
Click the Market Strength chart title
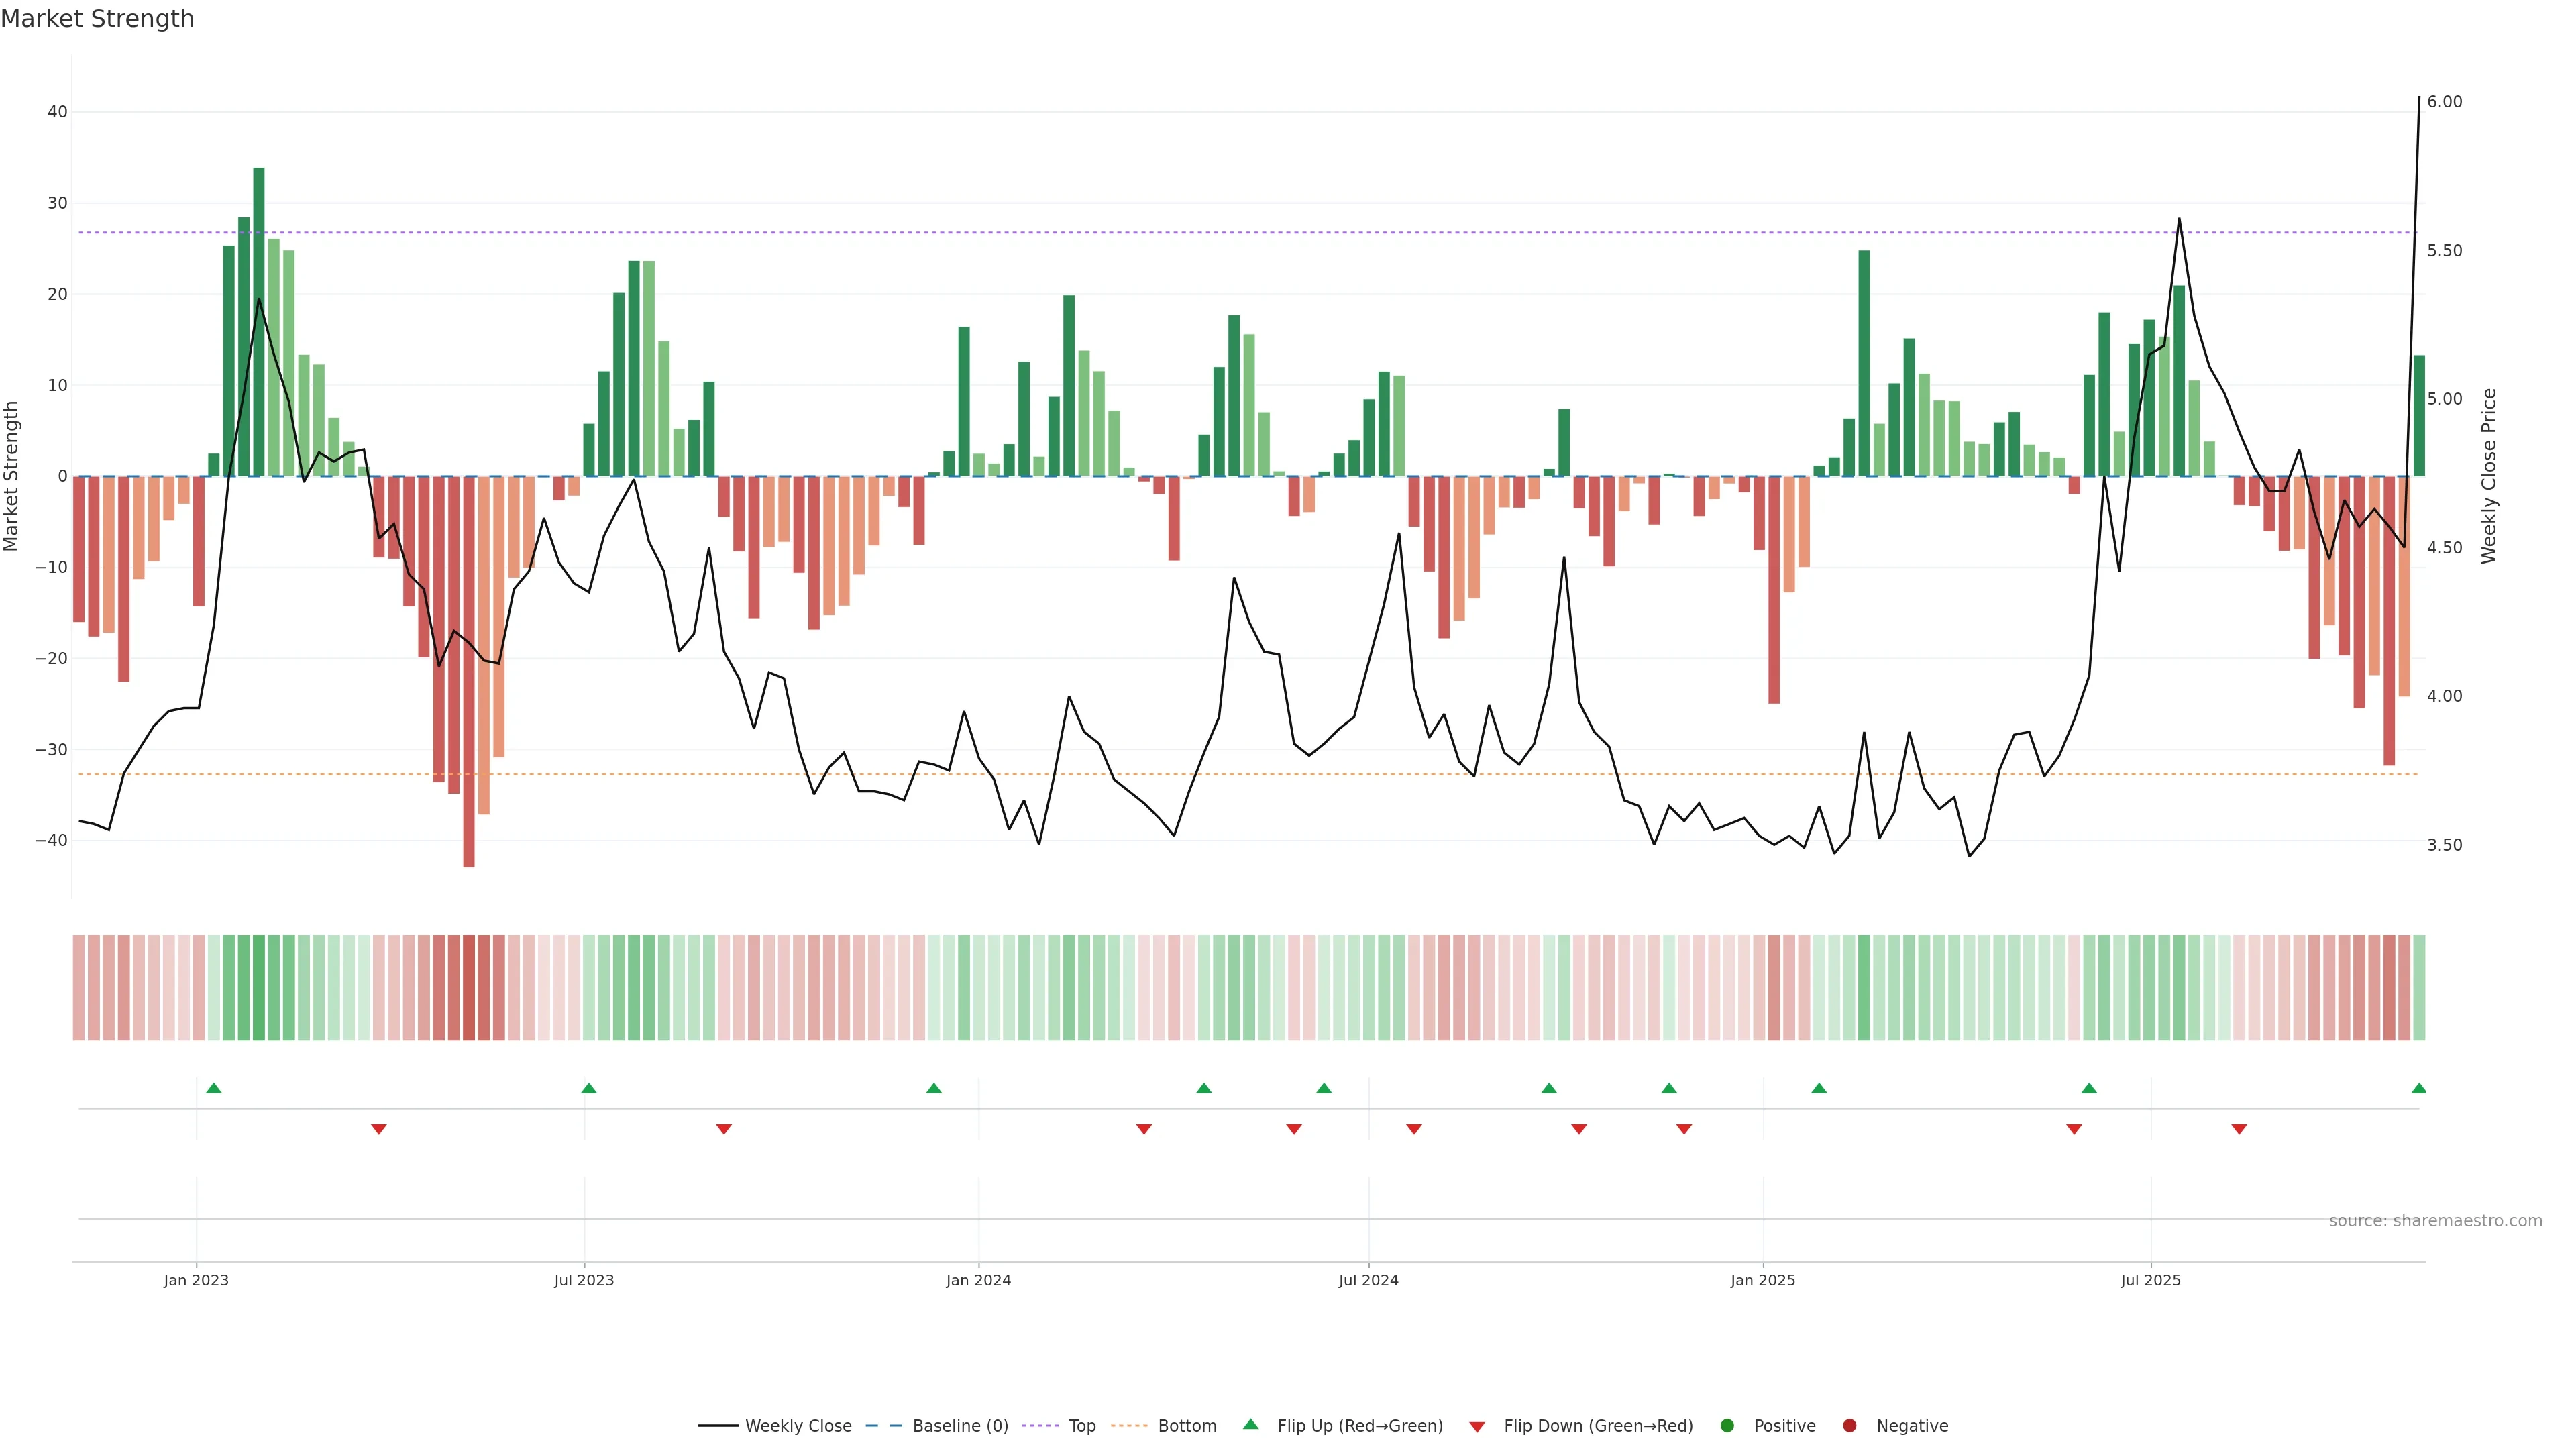tap(97, 19)
